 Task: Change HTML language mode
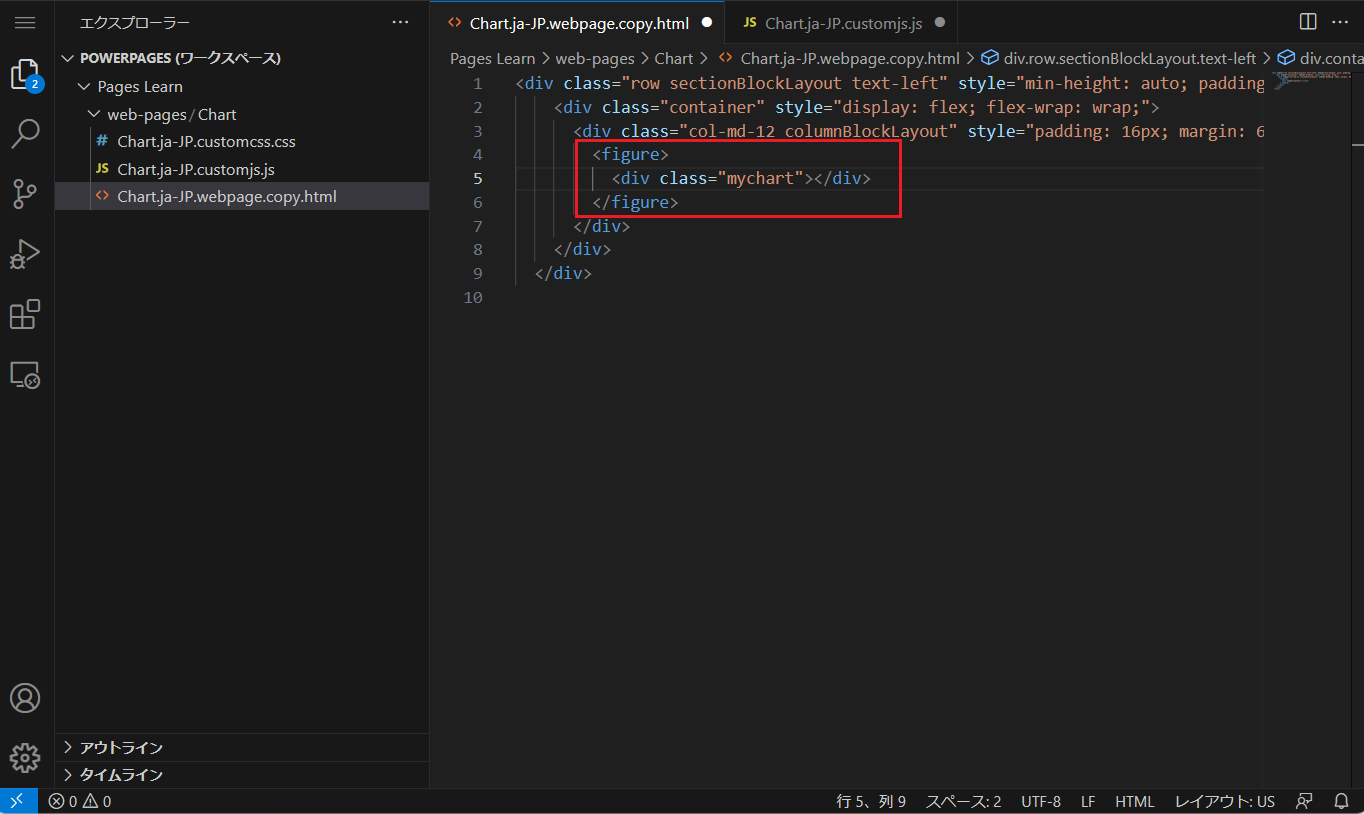point(1134,801)
